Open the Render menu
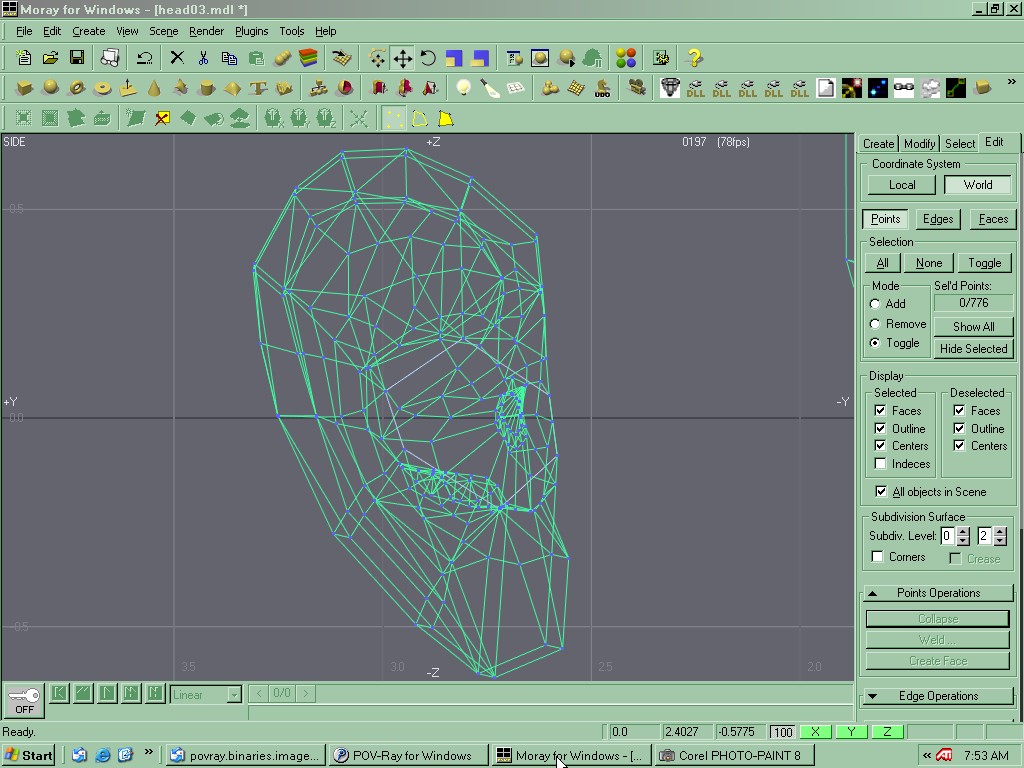Viewport: 1024px width, 768px height. click(x=206, y=31)
